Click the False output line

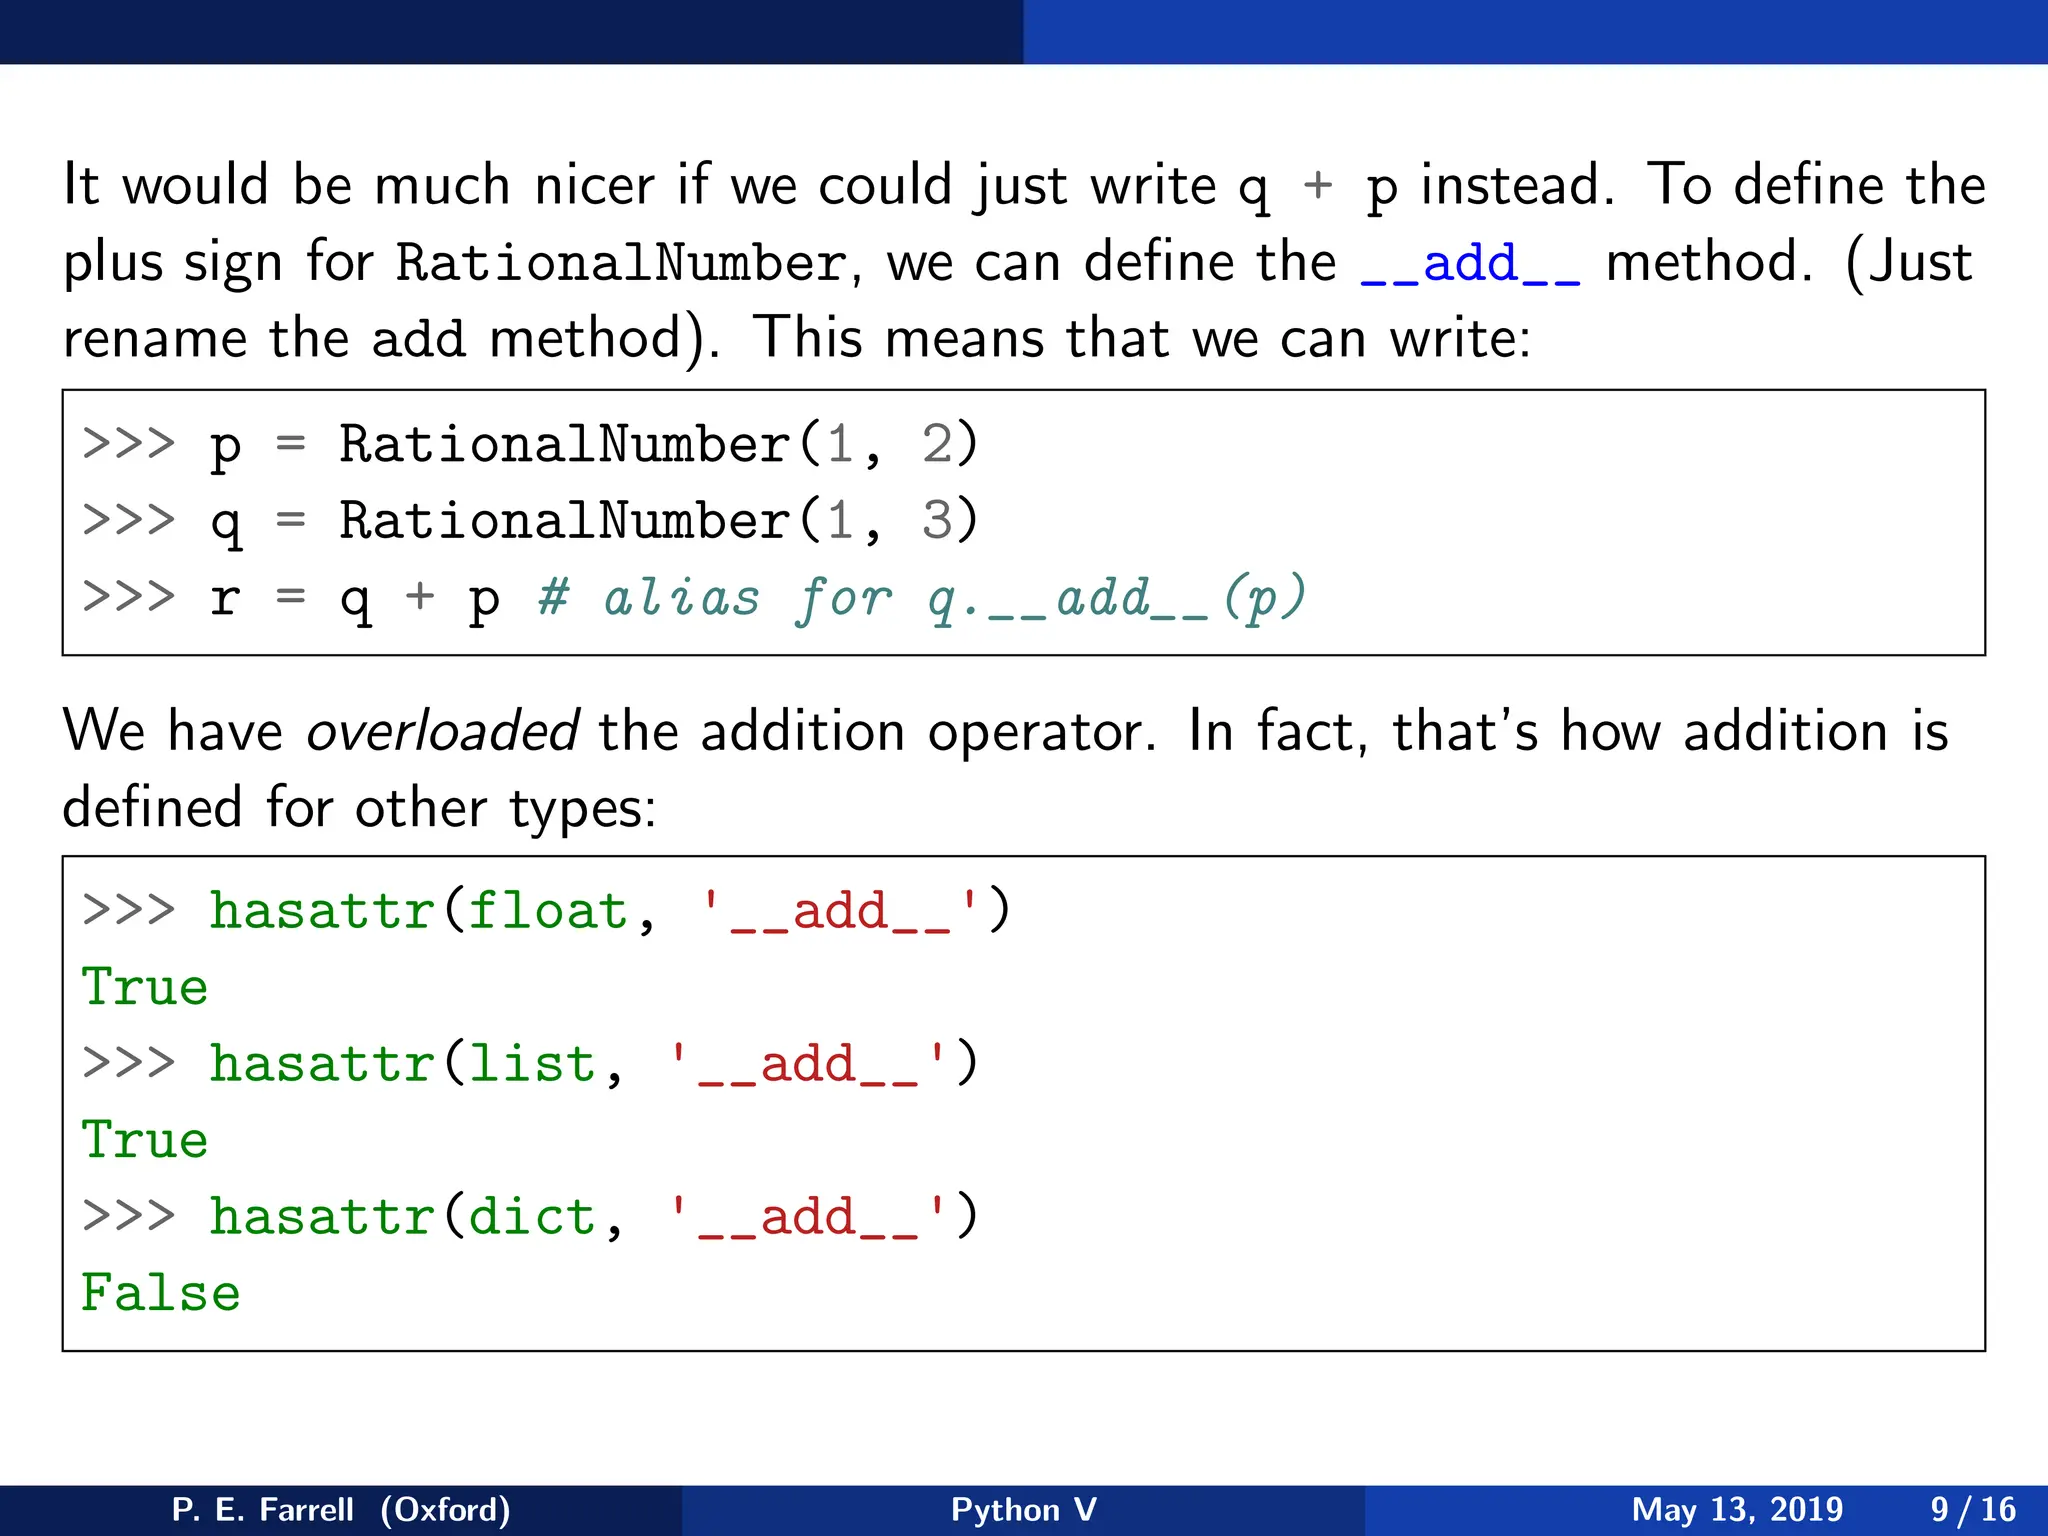click(161, 1293)
